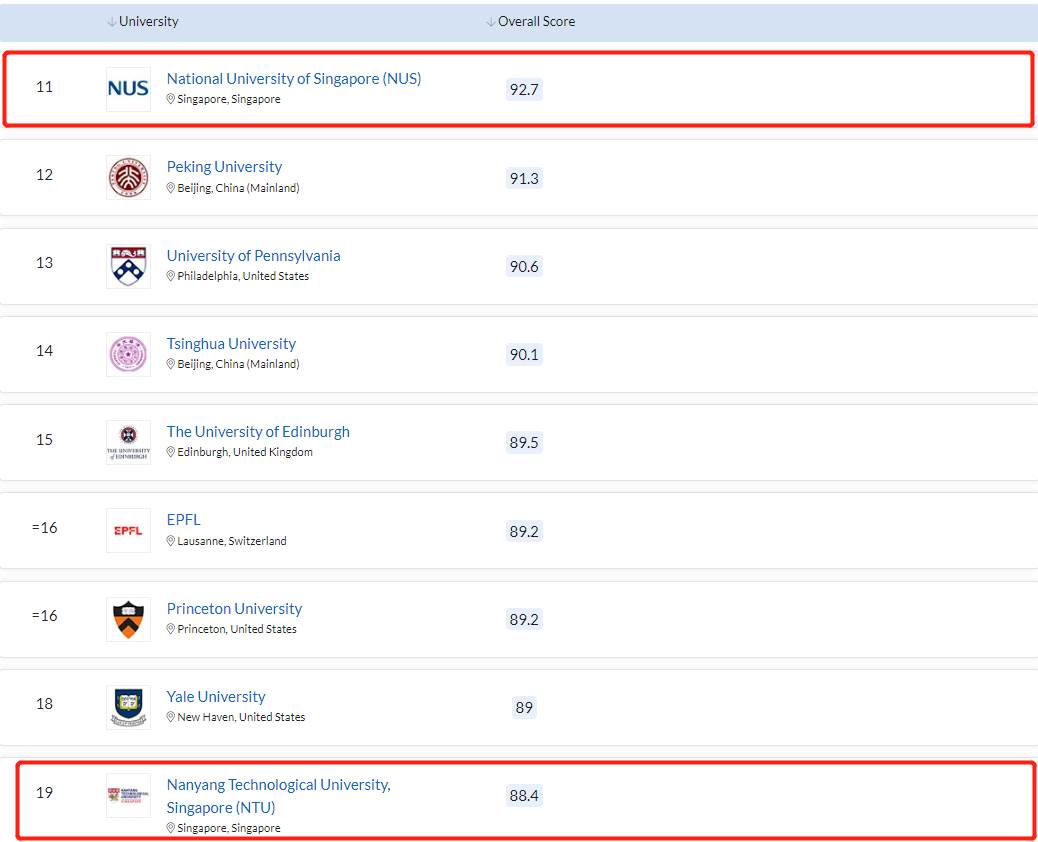Click the NUS logo thumbnail

(128, 89)
